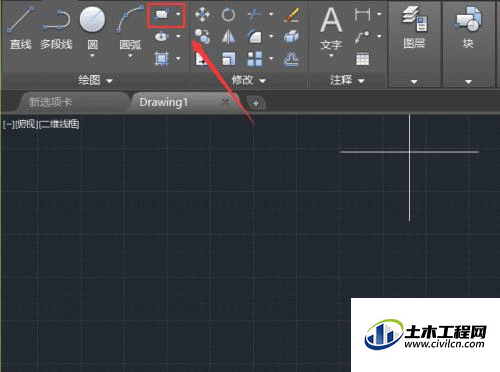Open the Dimension tool dropdown arrow

[379, 14]
